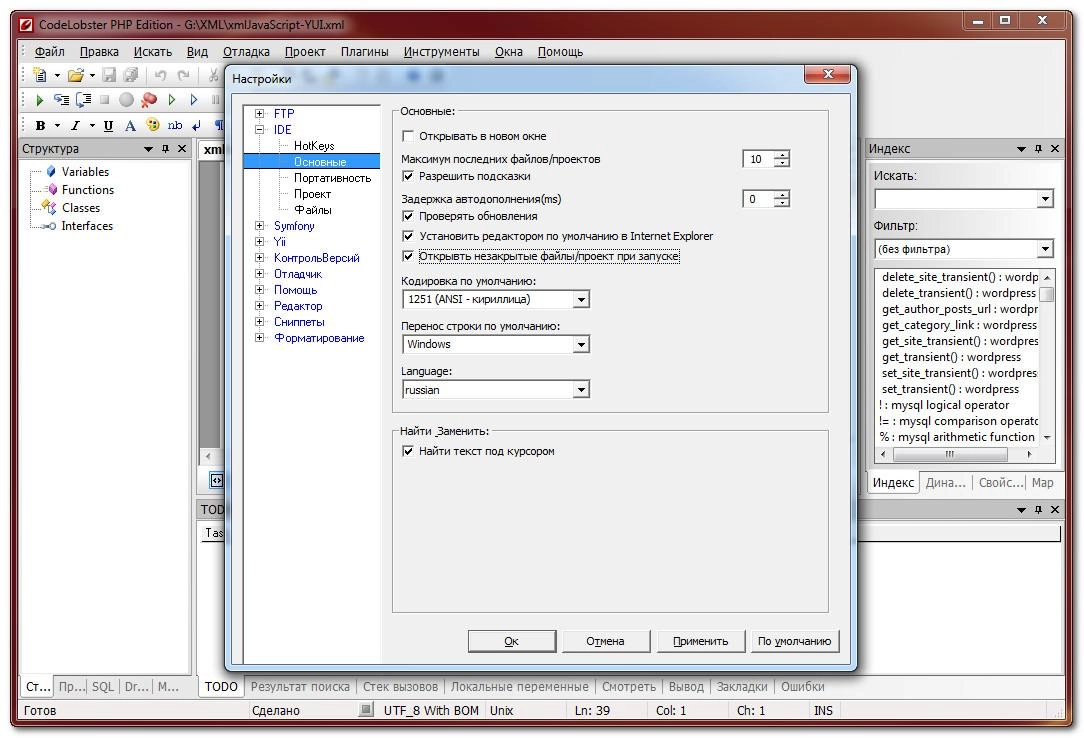Expand the FTP tree node
Viewport: 1084px width, 738px height.
tap(260, 113)
